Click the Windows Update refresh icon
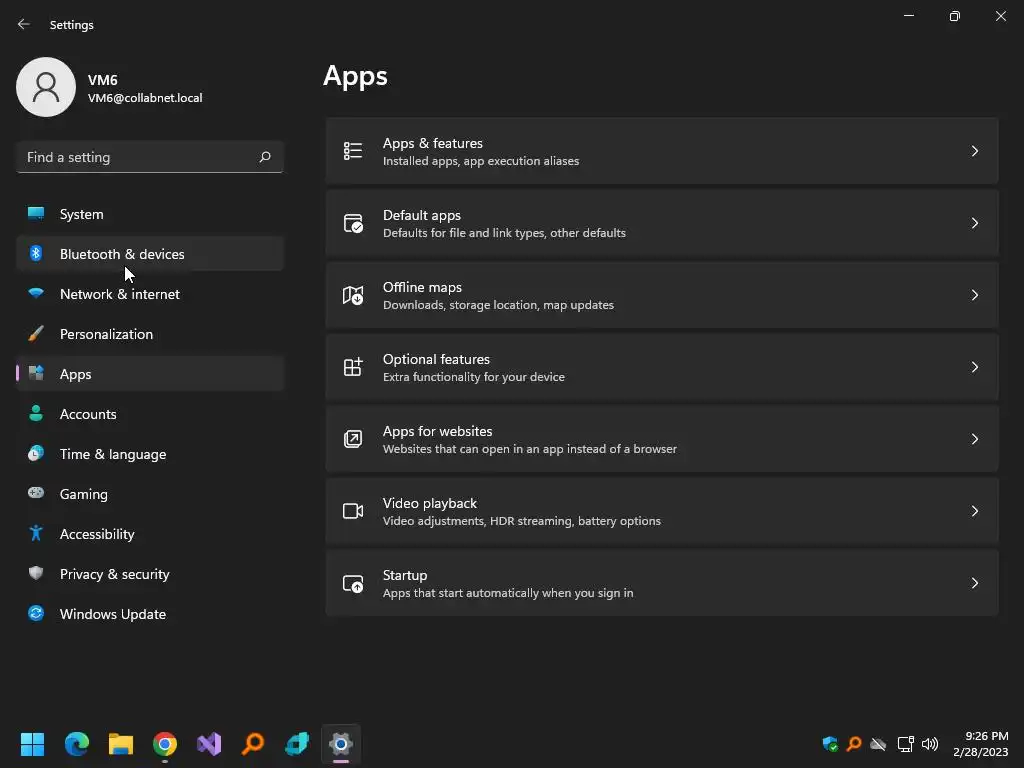 coord(36,613)
